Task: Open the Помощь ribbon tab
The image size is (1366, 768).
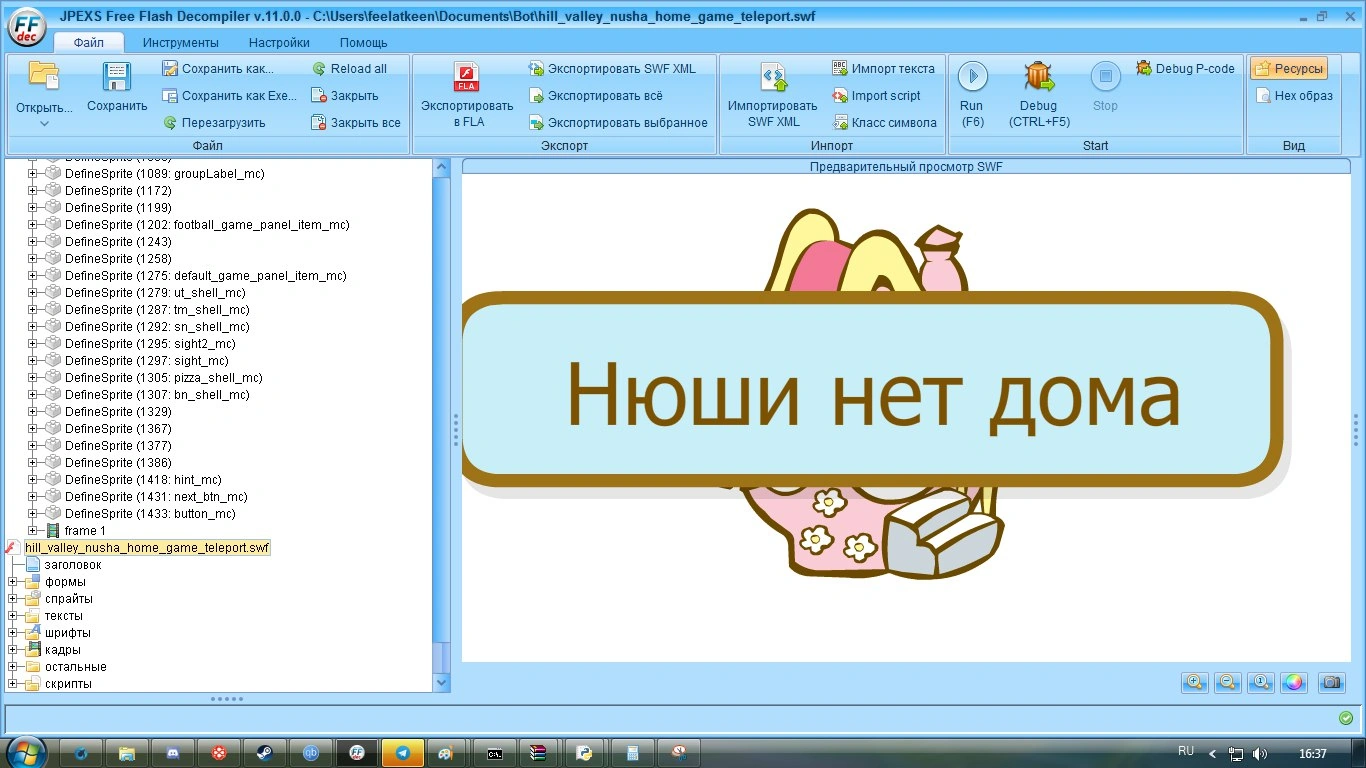Action: click(x=363, y=43)
